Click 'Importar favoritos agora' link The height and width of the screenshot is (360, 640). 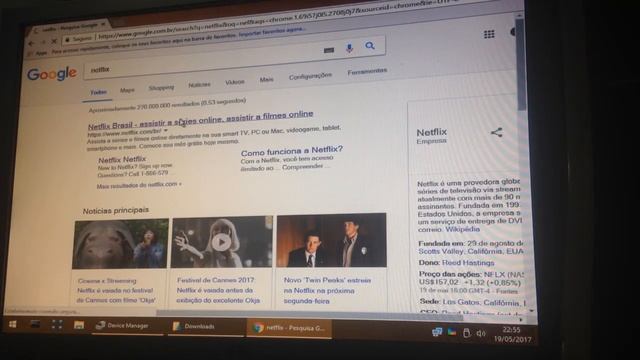pyautogui.click(x=271, y=32)
